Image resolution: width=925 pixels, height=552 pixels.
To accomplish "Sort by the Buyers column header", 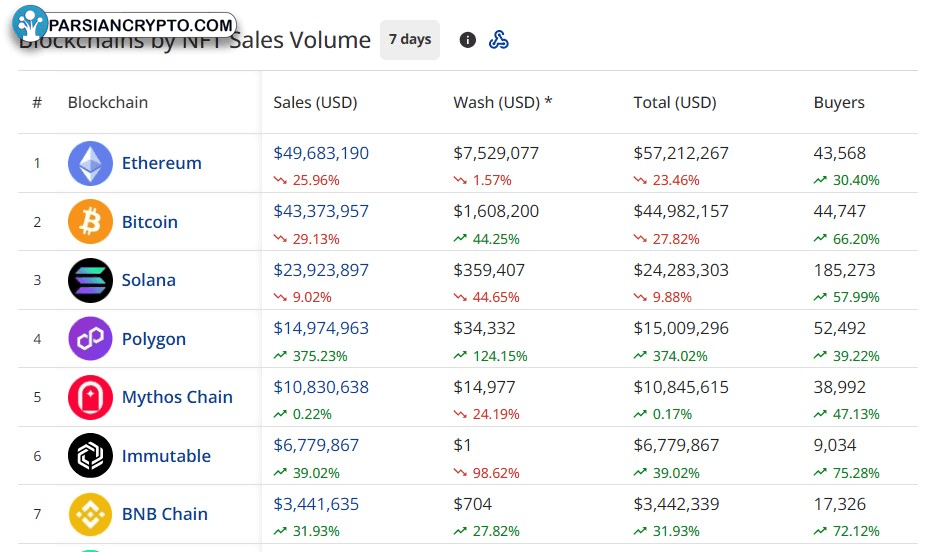I will point(839,103).
